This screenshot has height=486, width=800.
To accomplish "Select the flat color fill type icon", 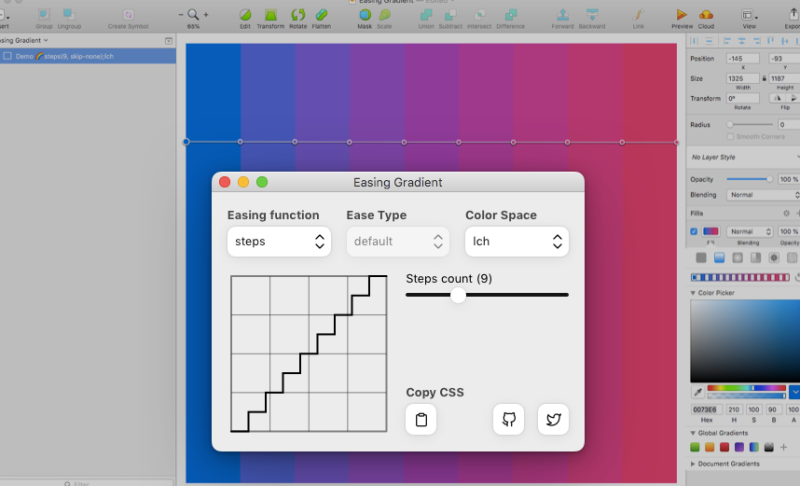I will (702, 258).
